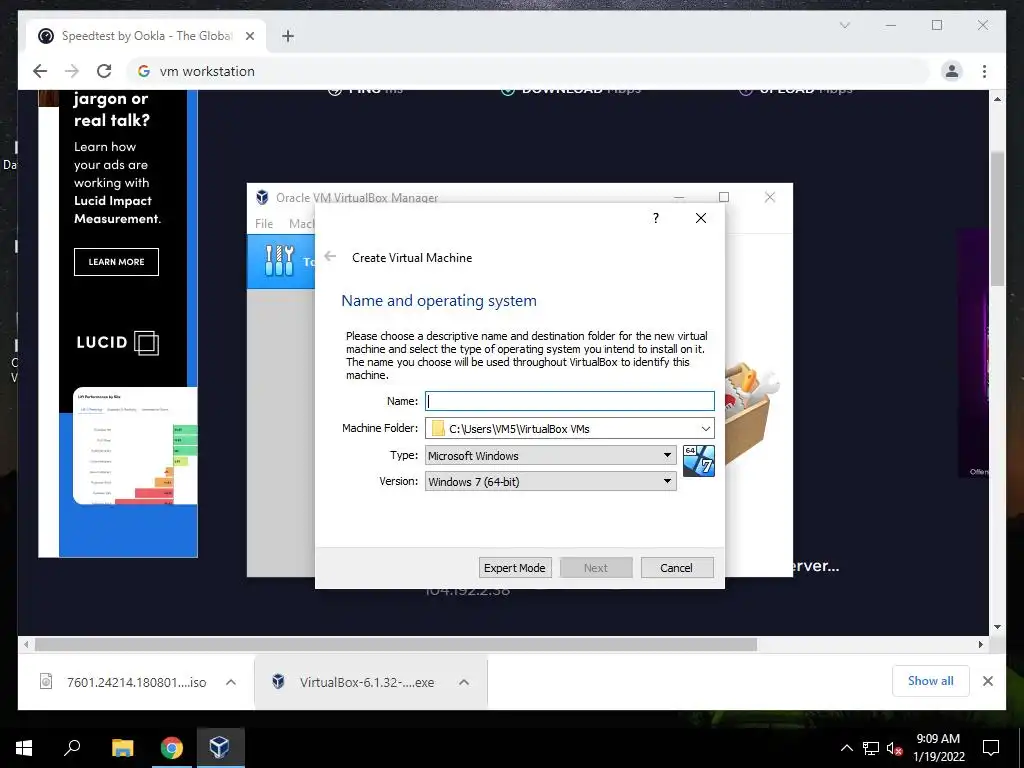The width and height of the screenshot is (1024, 768).
Task: Click the horizontal scrollbar left arrow
Action: (26, 645)
